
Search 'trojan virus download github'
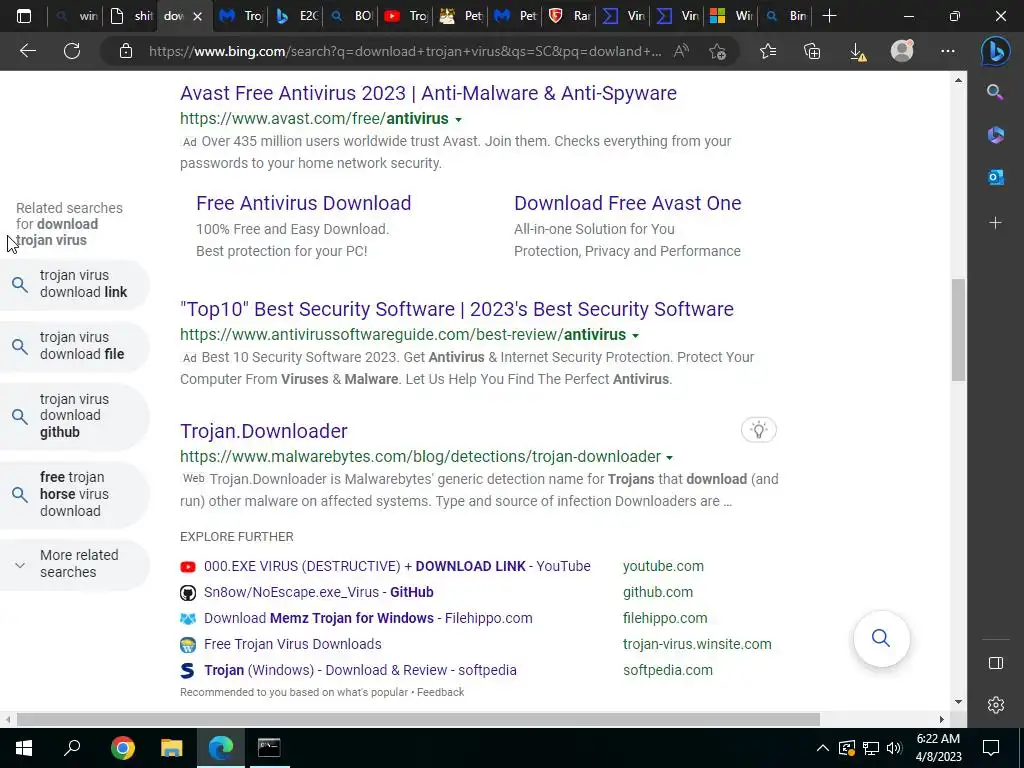(x=74, y=415)
